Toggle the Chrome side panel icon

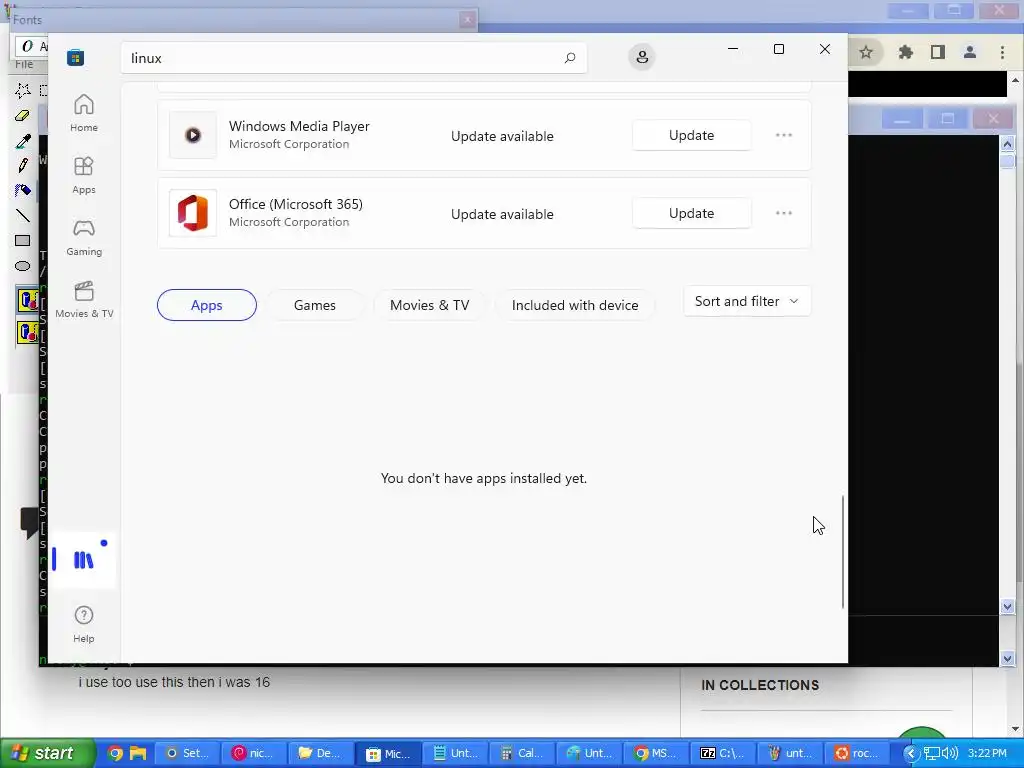(938, 52)
